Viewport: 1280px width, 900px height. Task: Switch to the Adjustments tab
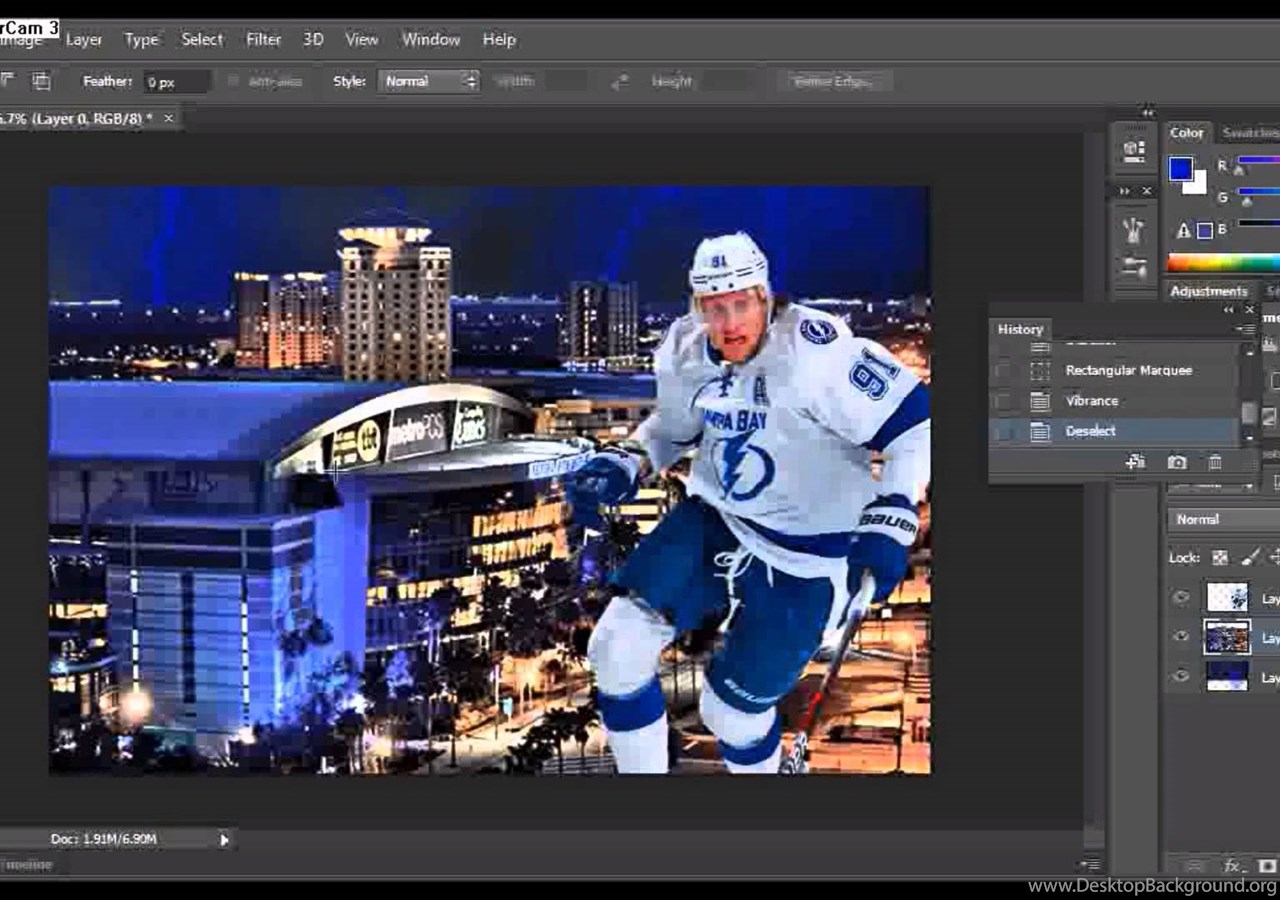(x=1209, y=291)
